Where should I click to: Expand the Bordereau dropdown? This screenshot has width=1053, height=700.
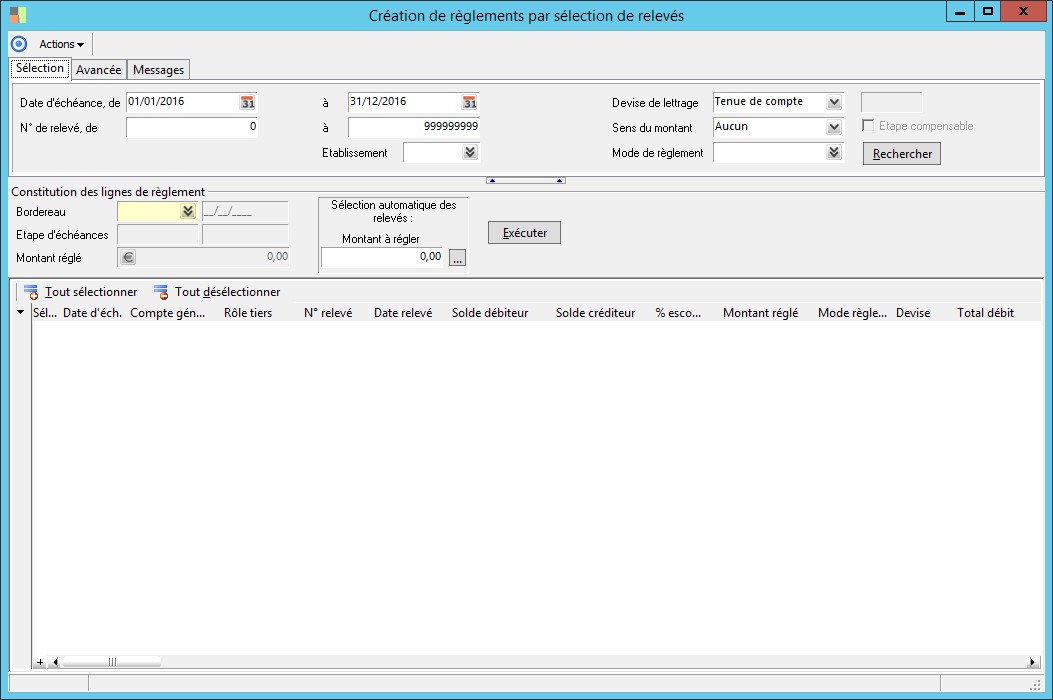(x=188, y=212)
